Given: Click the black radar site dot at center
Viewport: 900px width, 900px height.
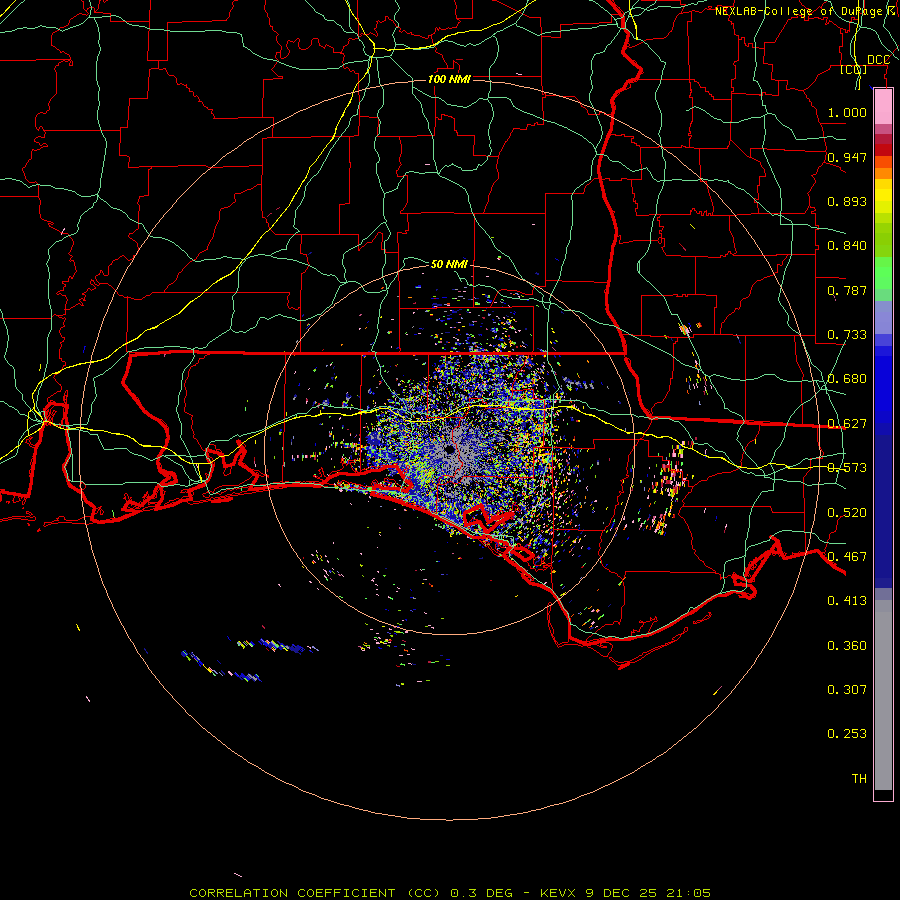Looking at the screenshot, I should (450, 450).
